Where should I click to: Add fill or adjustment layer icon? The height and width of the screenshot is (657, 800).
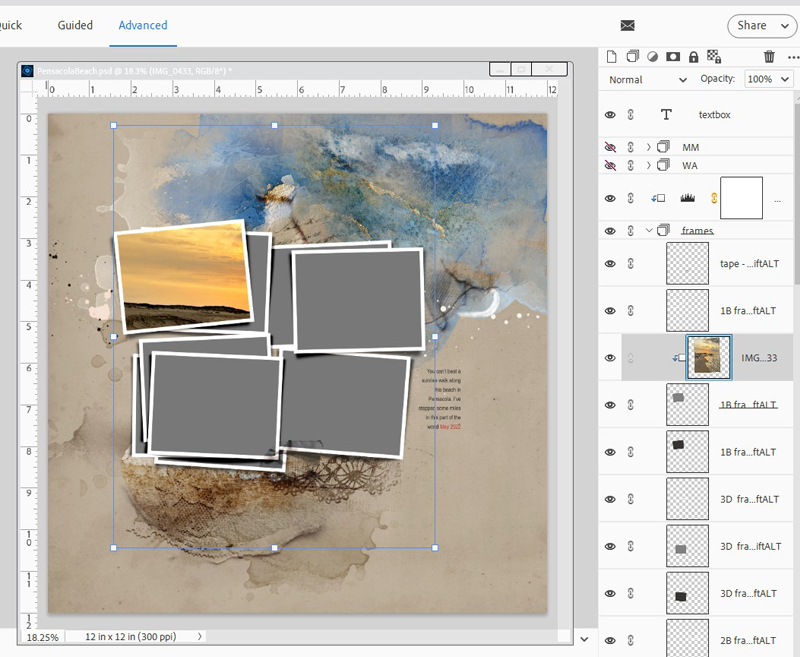point(653,57)
